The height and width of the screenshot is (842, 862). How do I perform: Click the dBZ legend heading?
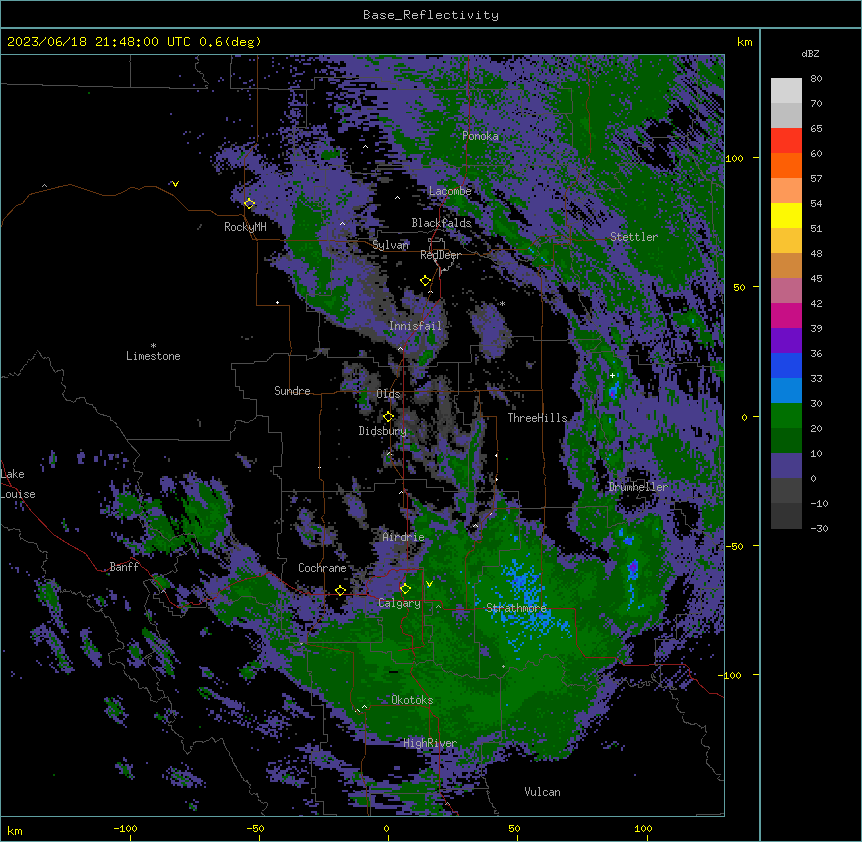point(810,54)
